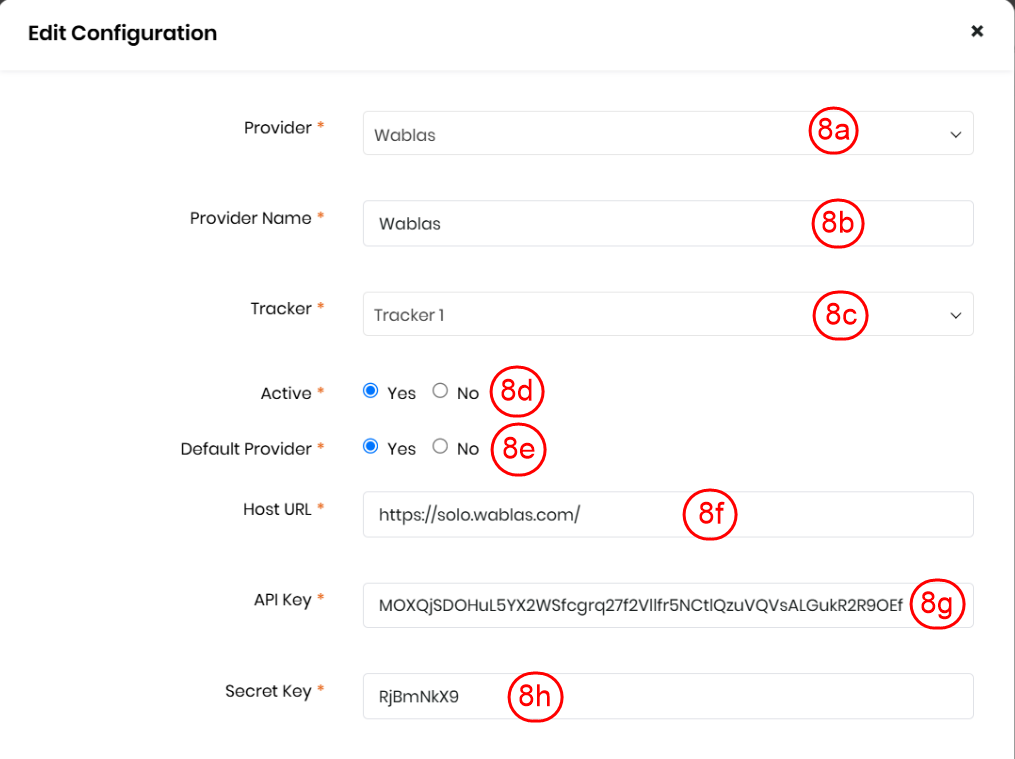The image size is (1015, 759).
Task: Select No for Active
Action: click(440, 392)
